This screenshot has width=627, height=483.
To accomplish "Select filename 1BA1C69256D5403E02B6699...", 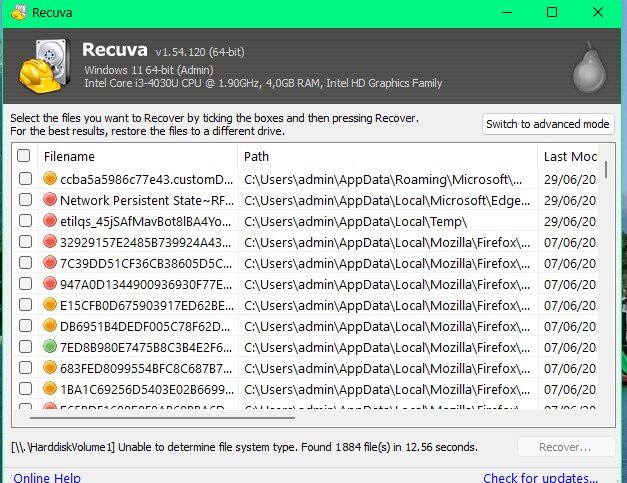I will pos(147,389).
